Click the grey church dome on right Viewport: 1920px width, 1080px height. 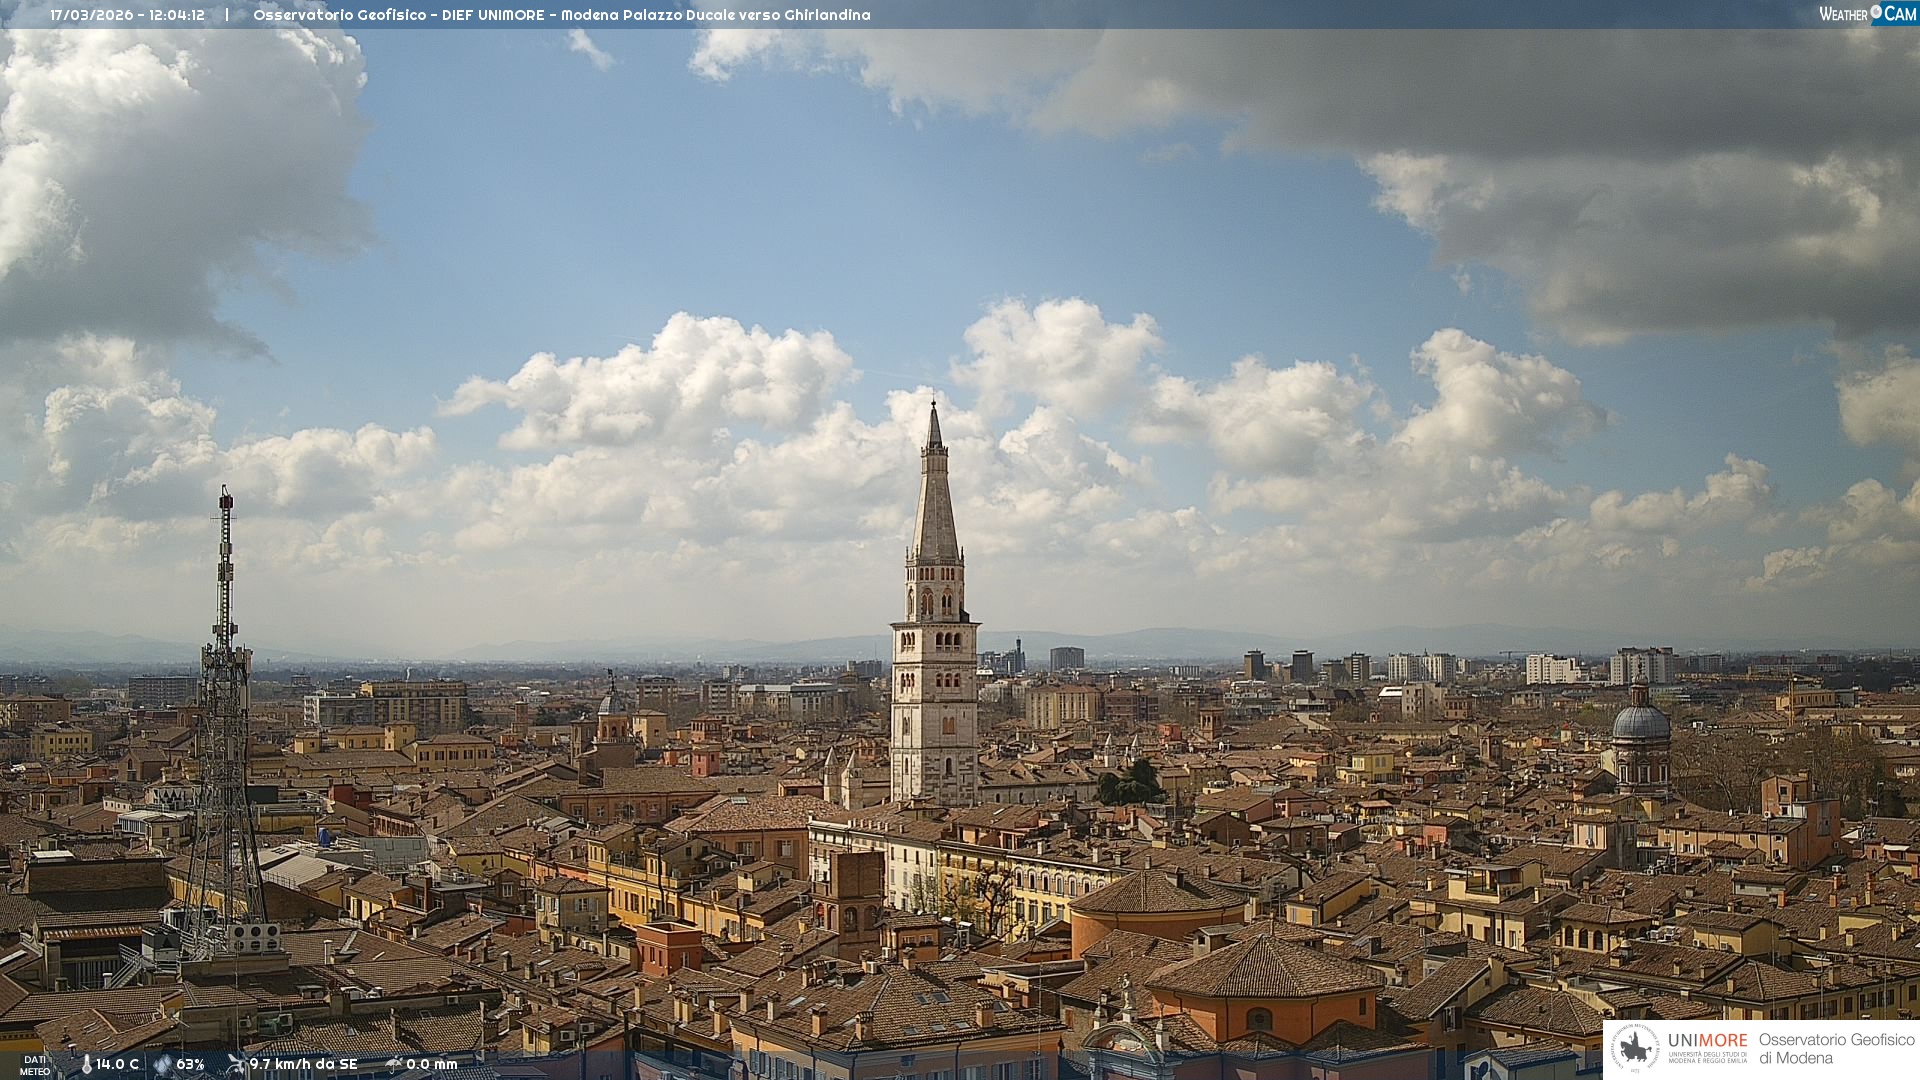(1641, 722)
